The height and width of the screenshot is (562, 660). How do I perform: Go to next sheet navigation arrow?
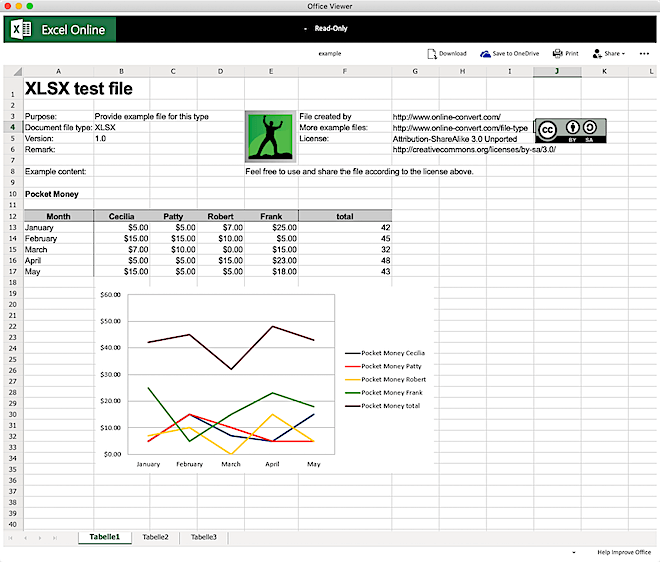click(x=40, y=538)
